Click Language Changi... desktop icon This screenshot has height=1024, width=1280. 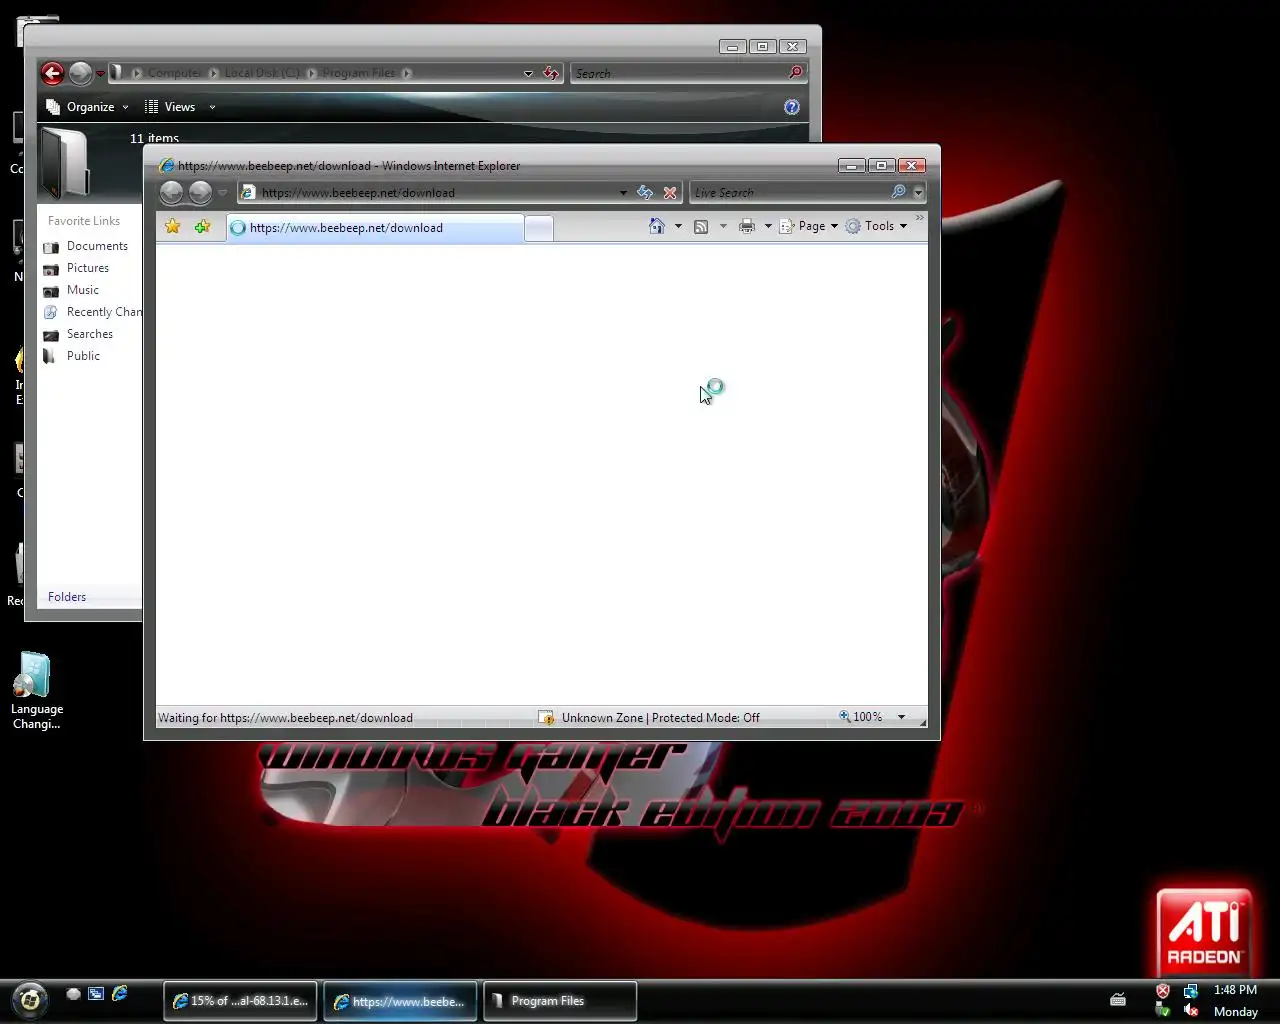[x=36, y=690]
